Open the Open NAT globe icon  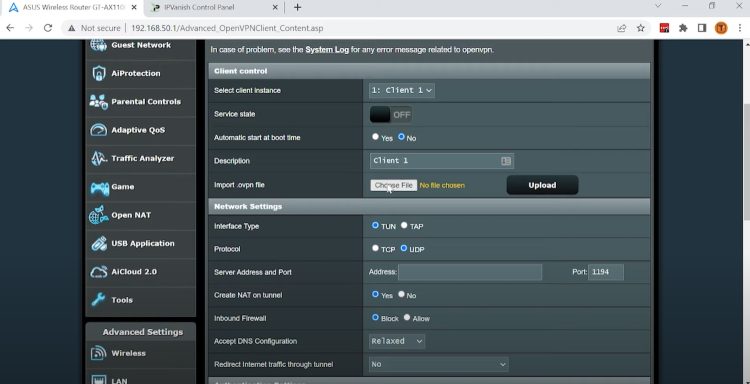click(99, 215)
